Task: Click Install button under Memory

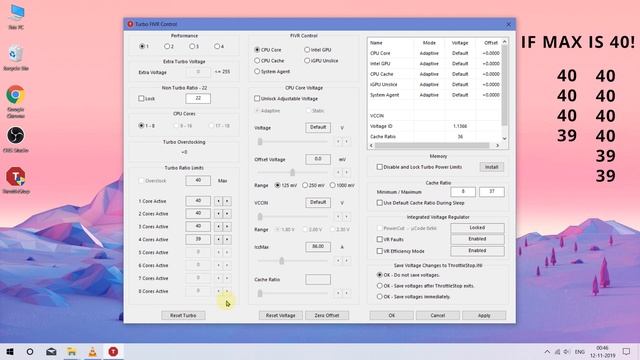Action: point(491,167)
